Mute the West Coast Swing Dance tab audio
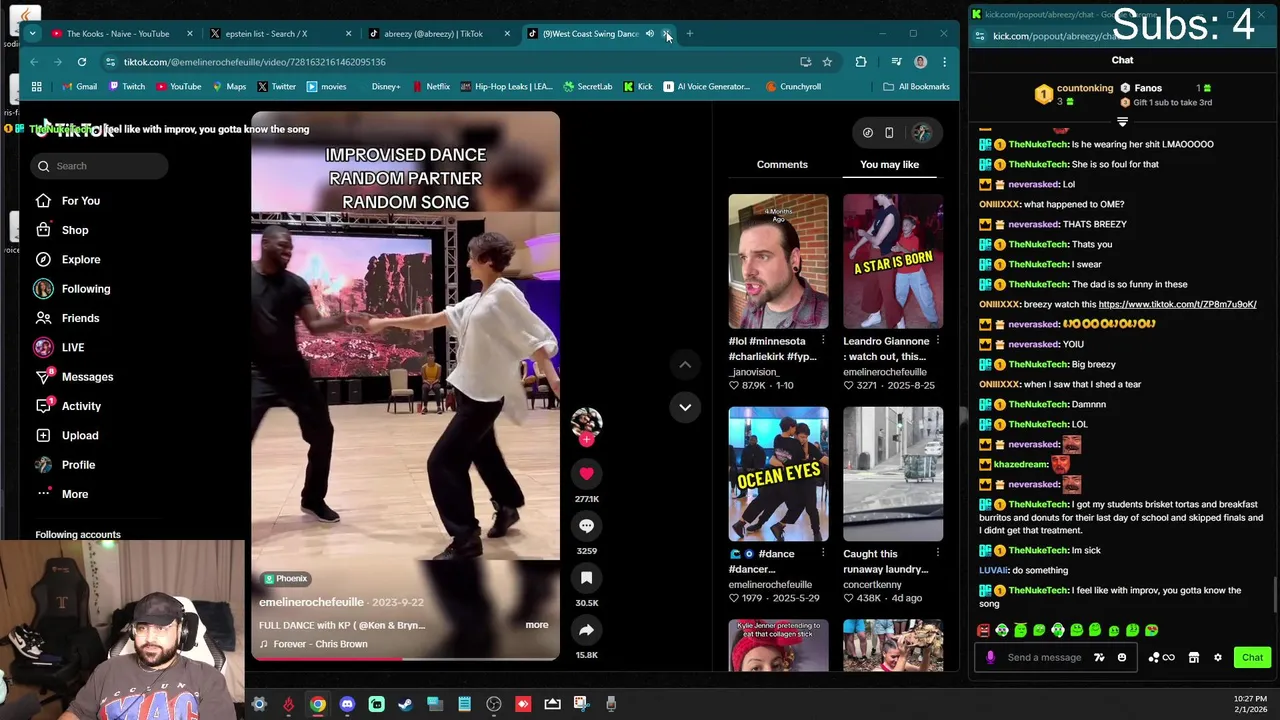Screen dimensions: 1280x720 pyautogui.click(x=649, y=34)
